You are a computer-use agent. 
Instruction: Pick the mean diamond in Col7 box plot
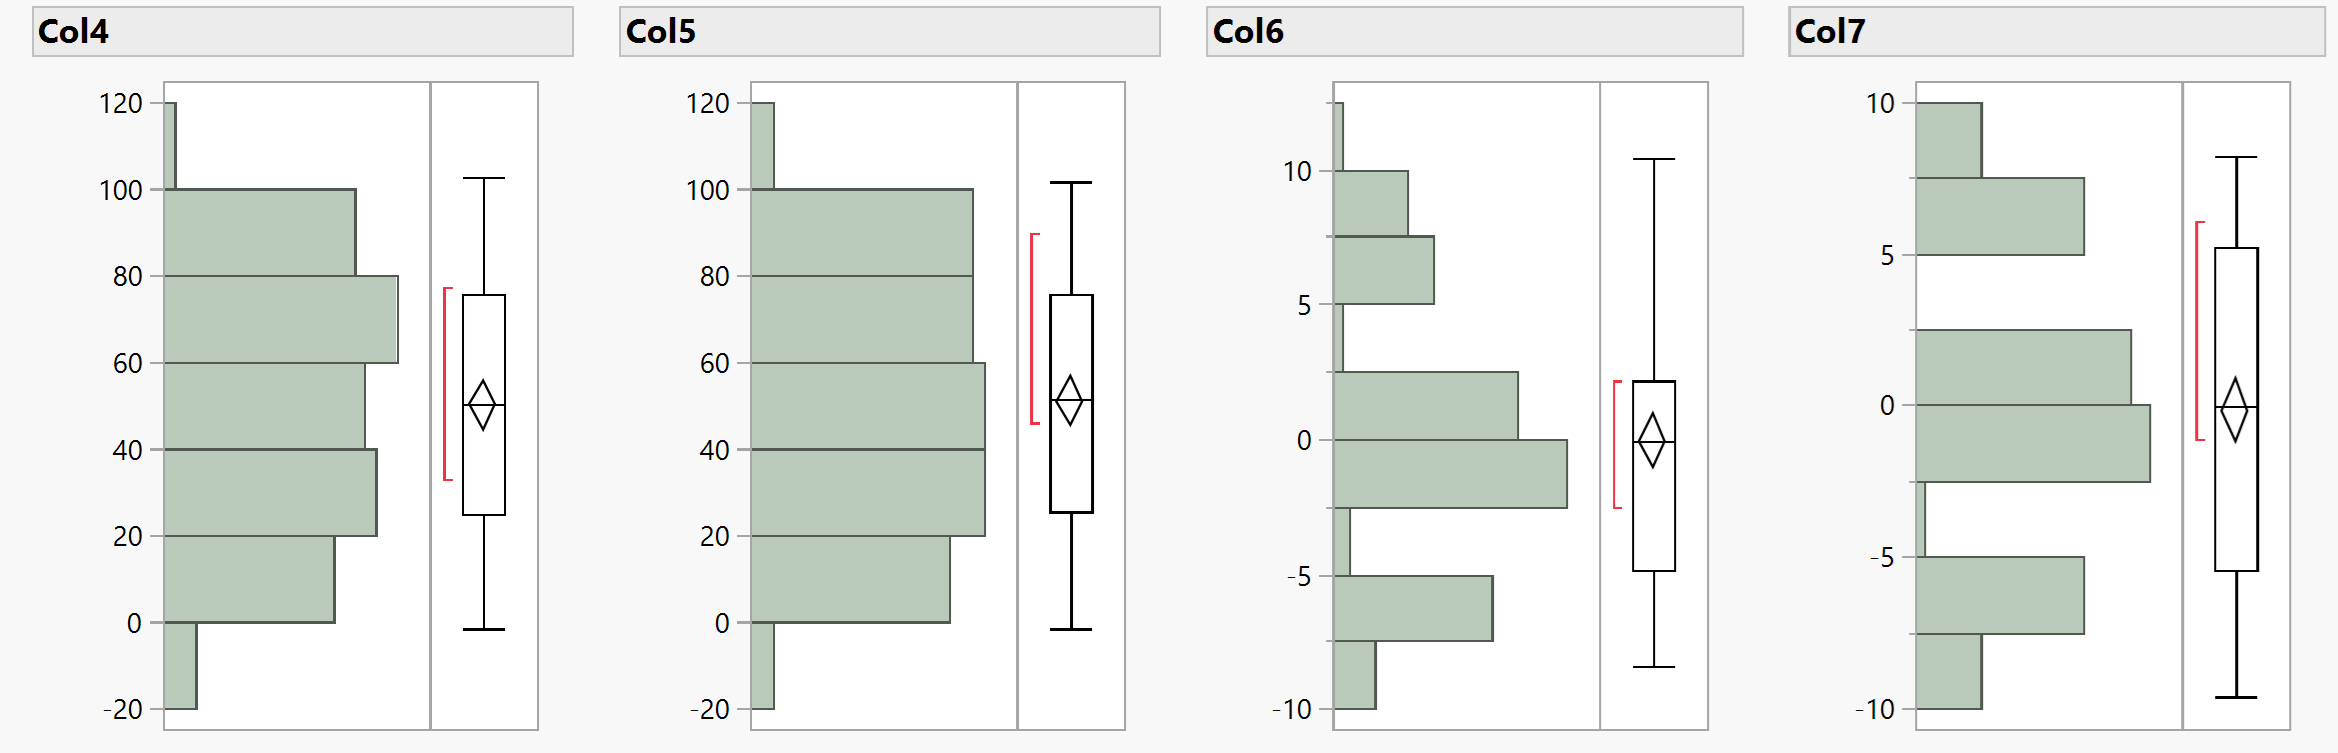(x=2235, y=409)
